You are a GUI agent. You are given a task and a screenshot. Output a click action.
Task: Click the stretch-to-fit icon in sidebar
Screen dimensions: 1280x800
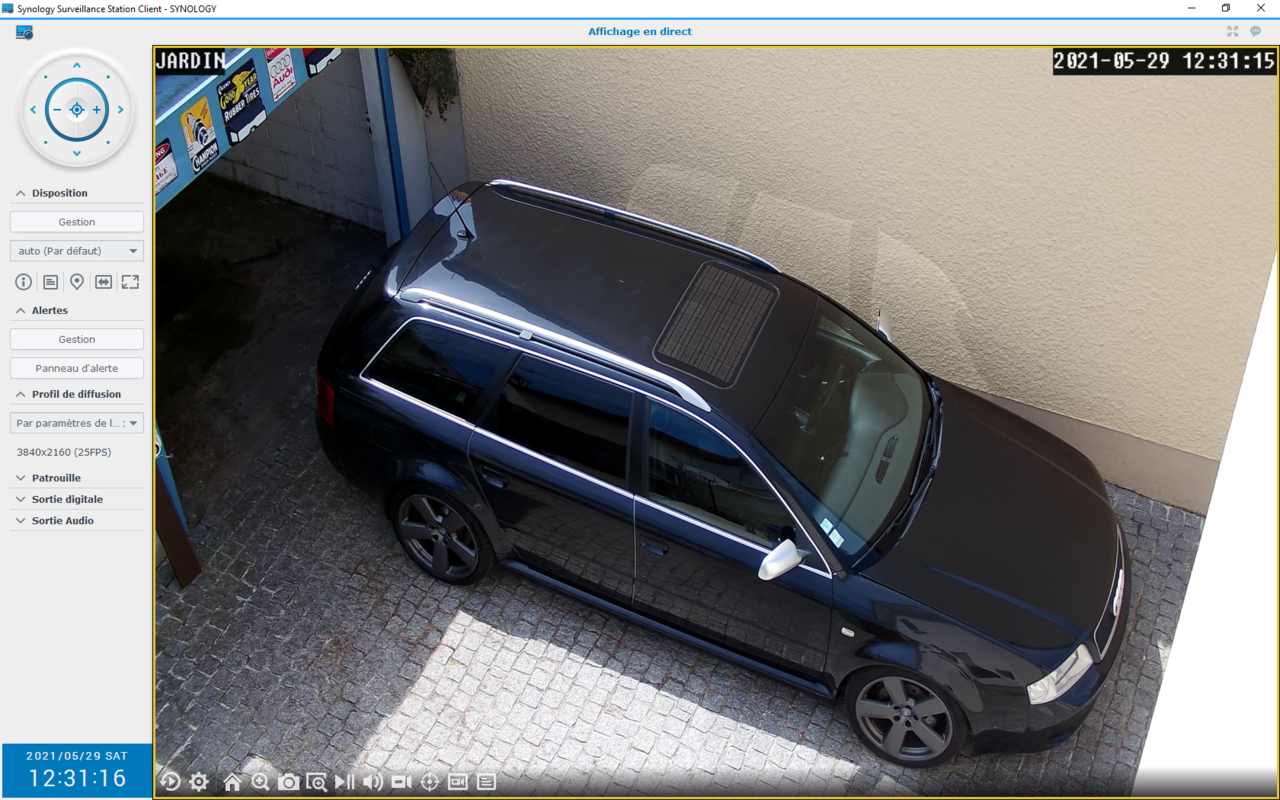tap(104, 282)
